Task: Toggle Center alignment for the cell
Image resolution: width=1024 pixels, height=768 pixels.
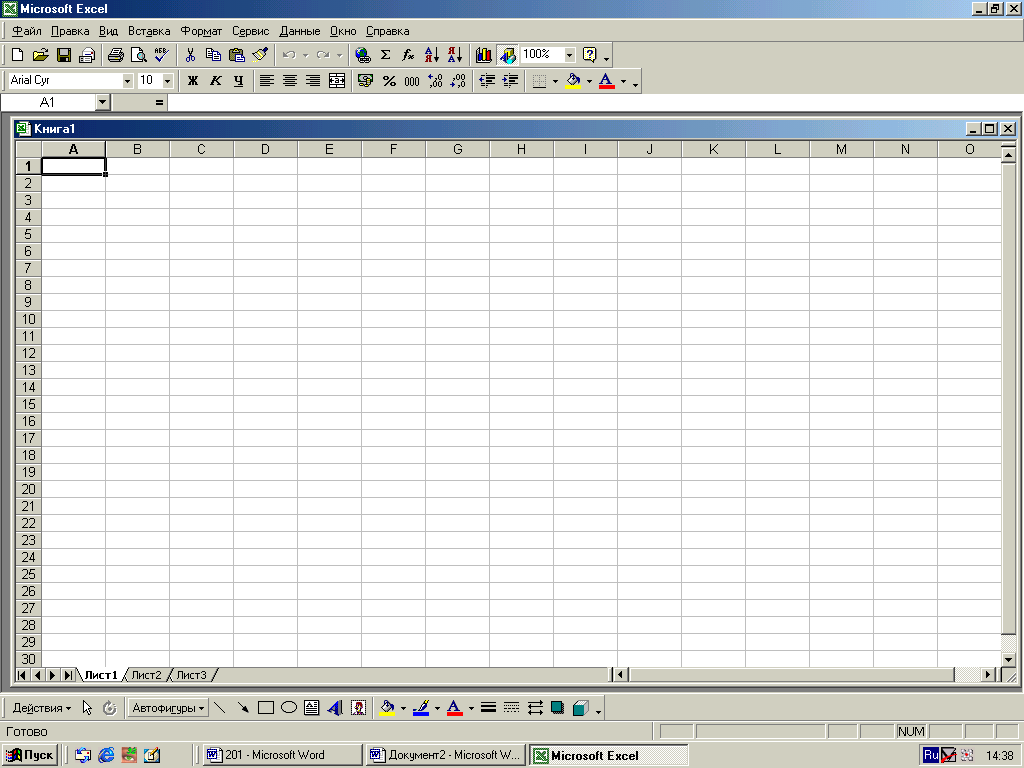Action: point(290,81)
